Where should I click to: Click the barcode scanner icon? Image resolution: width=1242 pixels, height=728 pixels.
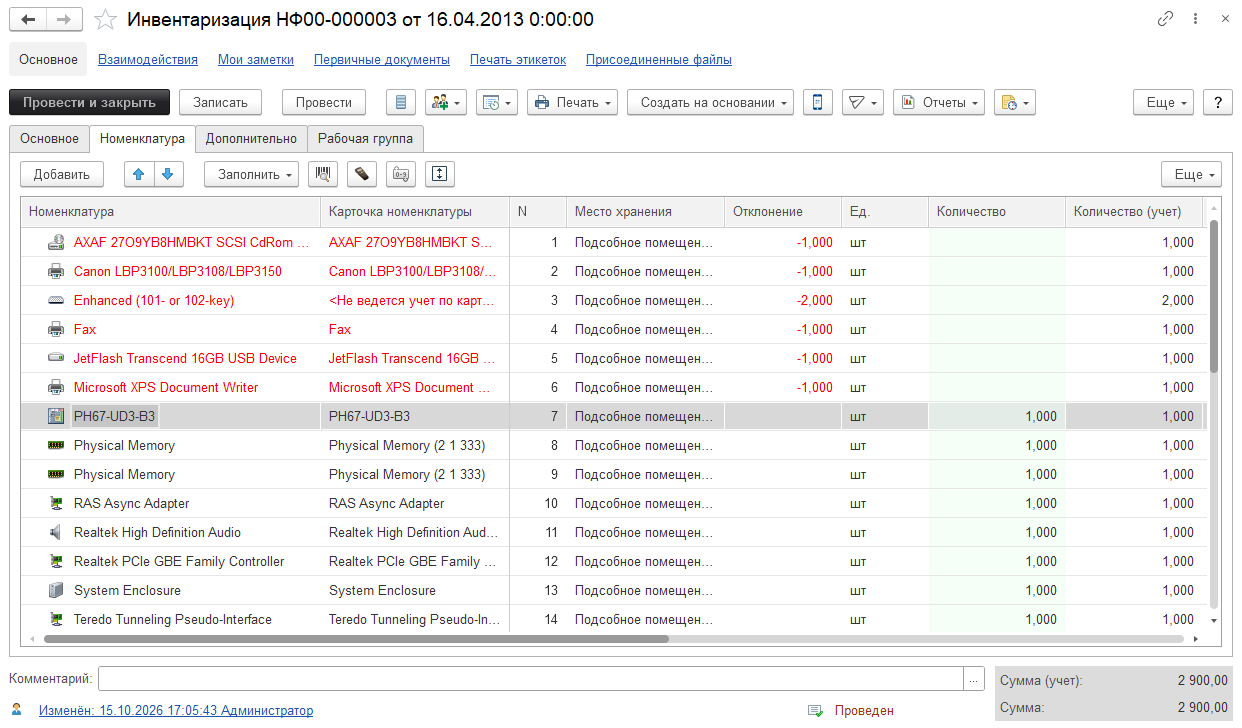click(323, 174)
